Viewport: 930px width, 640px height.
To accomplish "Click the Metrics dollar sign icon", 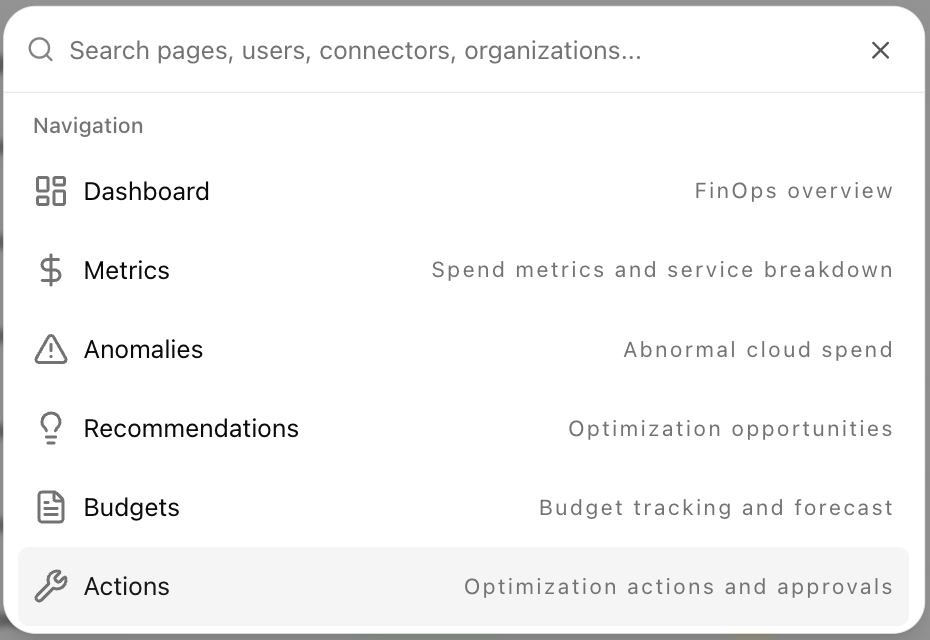I will tap(51, 270).
